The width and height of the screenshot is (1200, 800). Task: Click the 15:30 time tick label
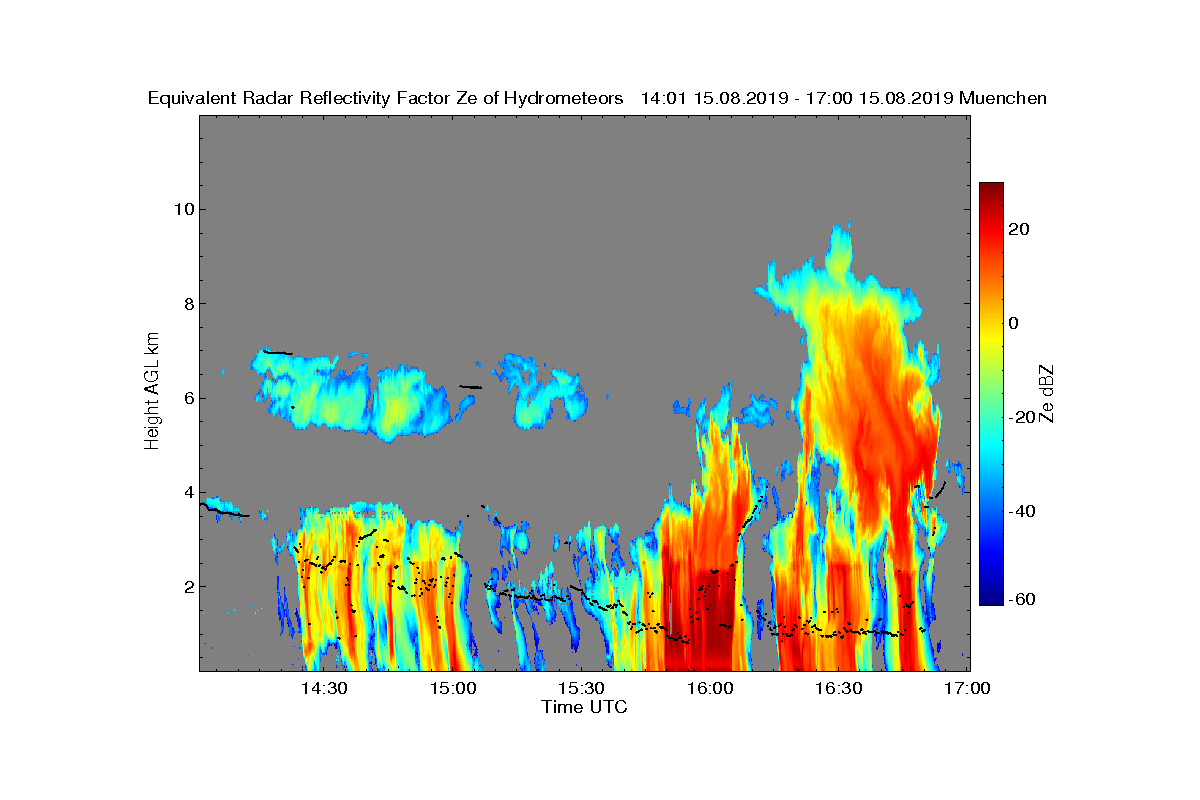click(x=581, y=689)
